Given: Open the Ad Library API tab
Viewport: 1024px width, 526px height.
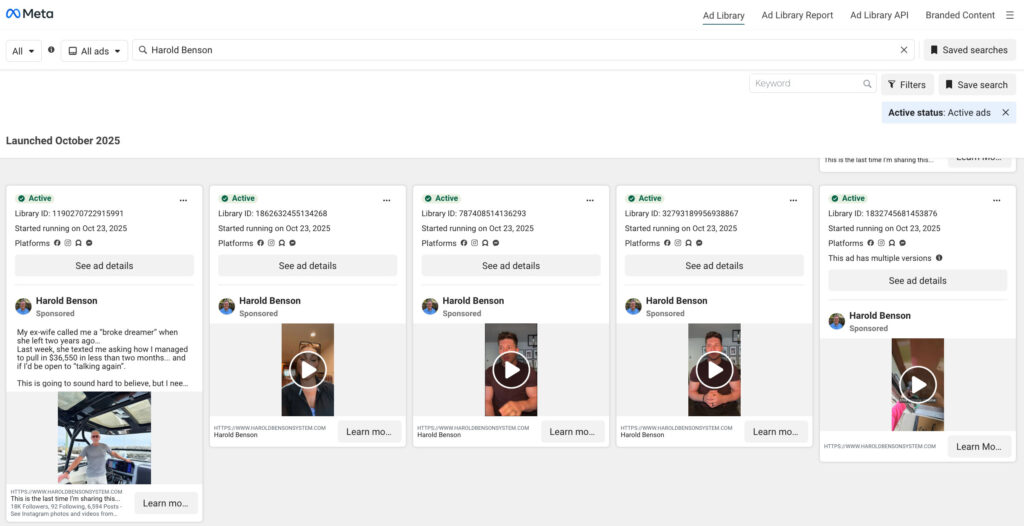Looking at the screenshot, I should pyautogui.click(x=879, y=15).
